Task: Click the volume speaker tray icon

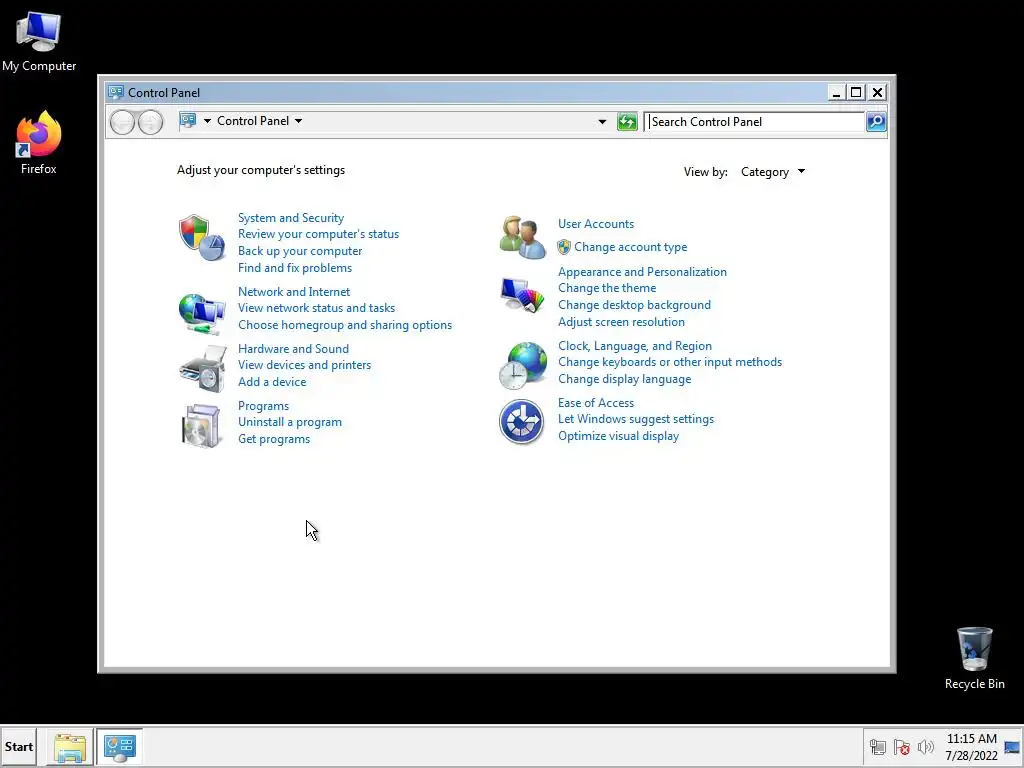Action: tap(925, 747)
